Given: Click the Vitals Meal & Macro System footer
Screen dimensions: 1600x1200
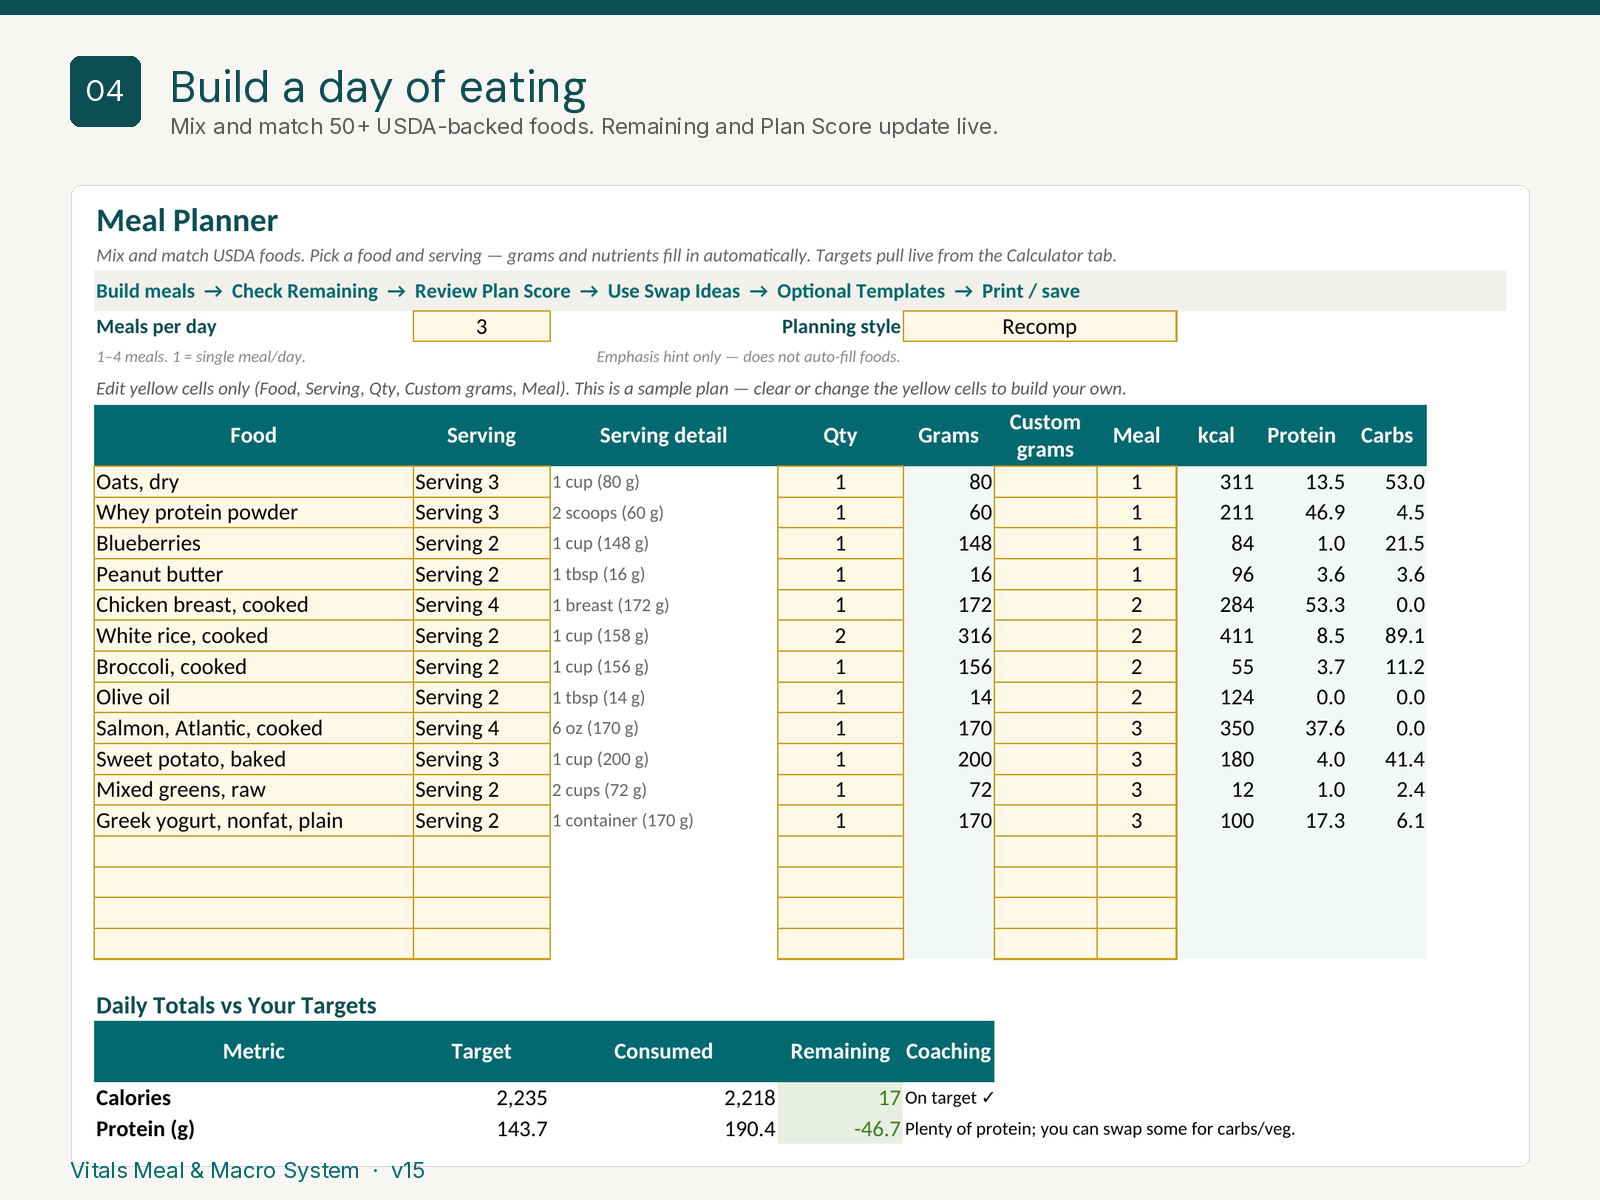Looking at the screenshot, I should click(247, 1170).
